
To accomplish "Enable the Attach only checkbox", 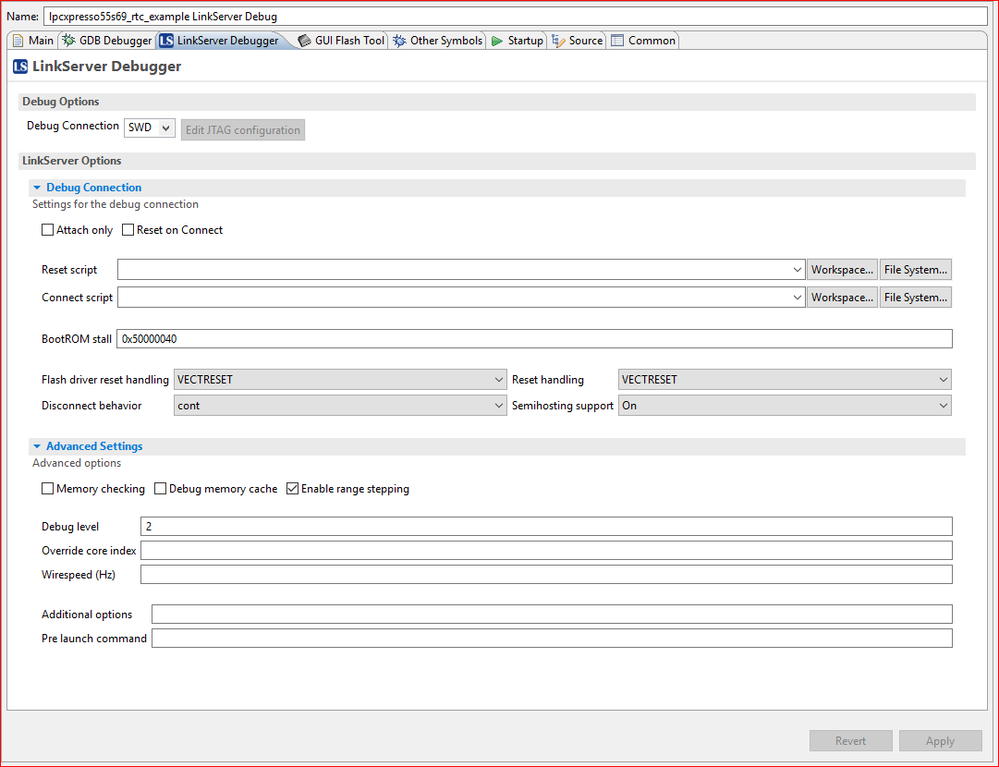I will pos(47,229).
